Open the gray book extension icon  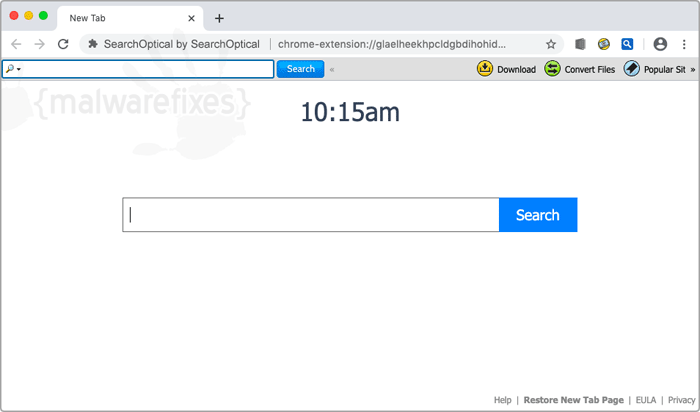[580, 44]
